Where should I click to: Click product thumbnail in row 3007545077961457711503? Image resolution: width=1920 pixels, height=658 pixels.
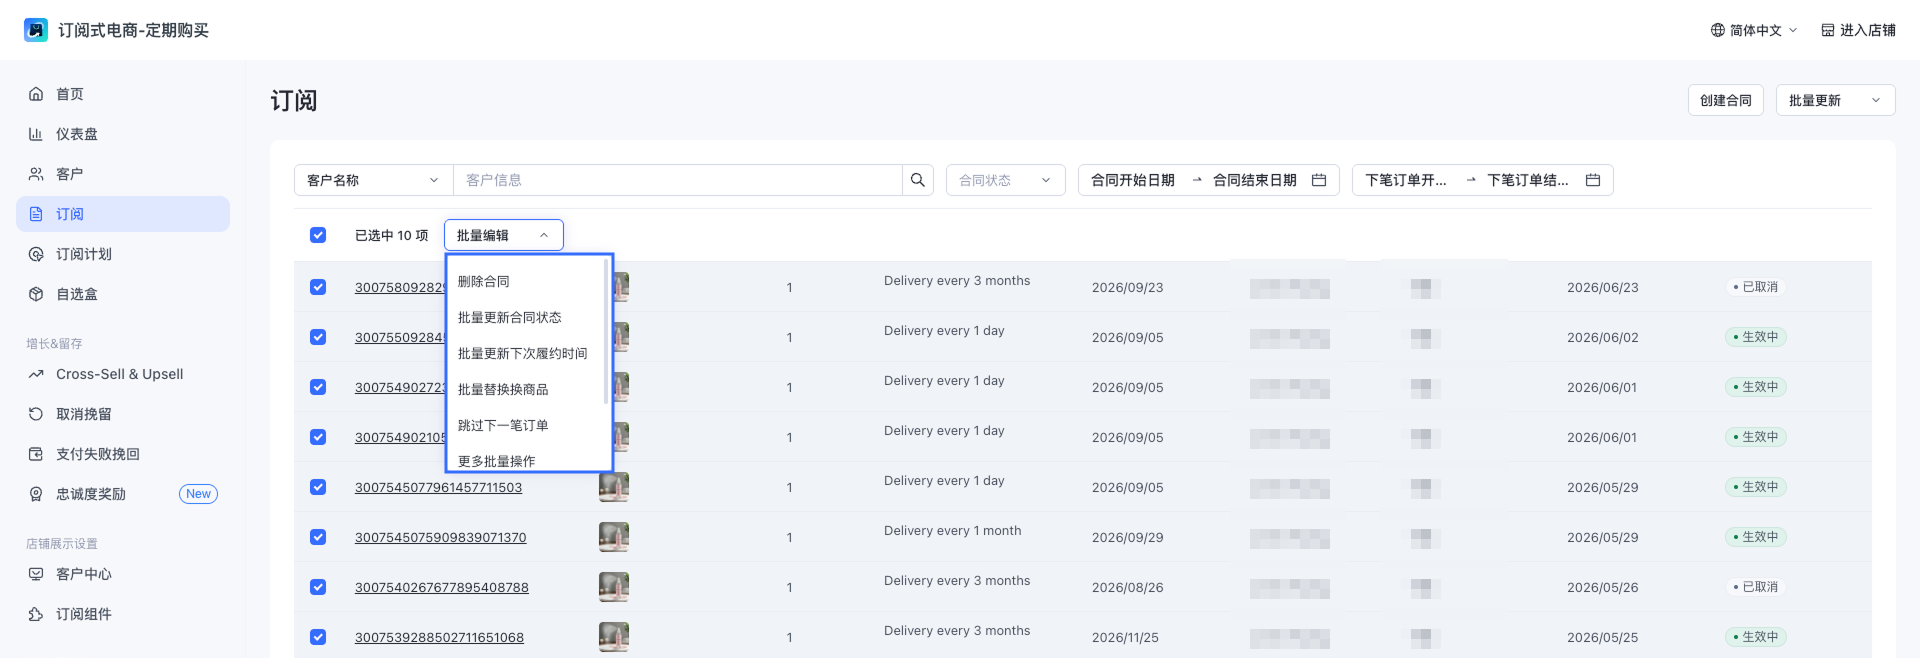tap(614, 487)
